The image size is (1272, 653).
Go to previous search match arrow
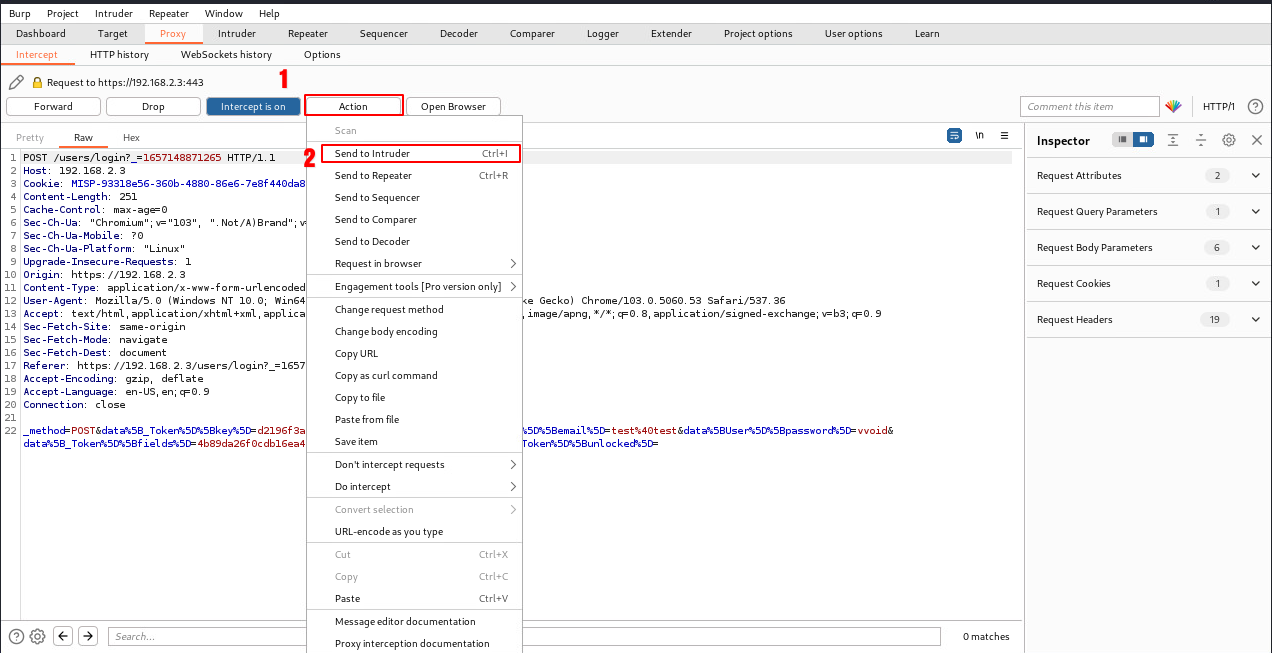[x=63, y=636]
